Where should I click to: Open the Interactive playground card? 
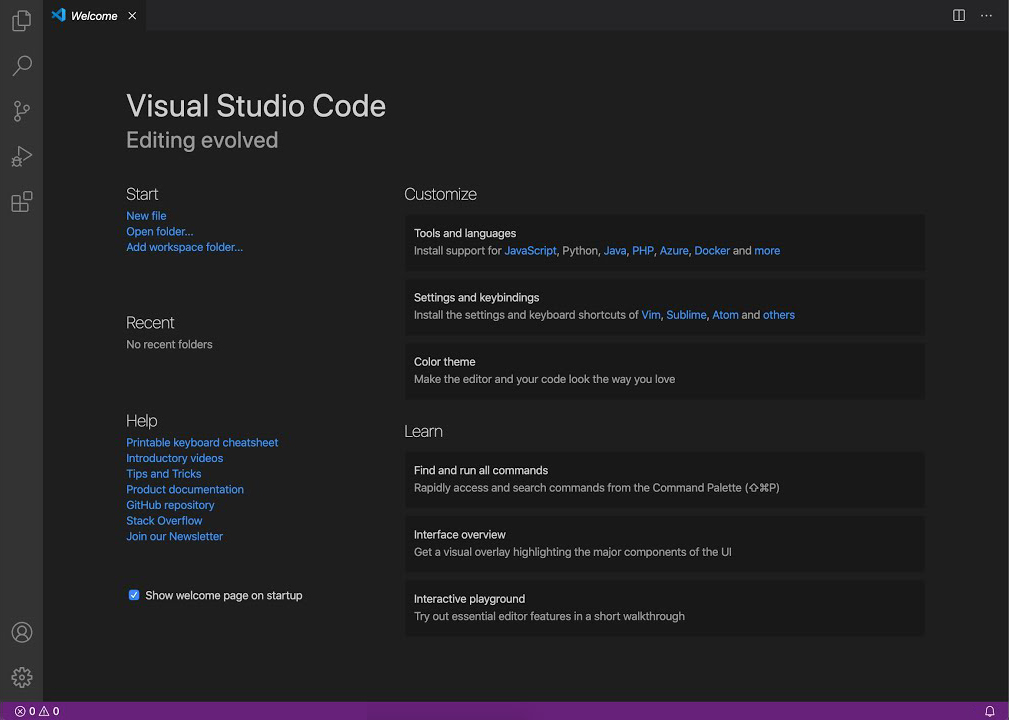[x=665, y=608]
